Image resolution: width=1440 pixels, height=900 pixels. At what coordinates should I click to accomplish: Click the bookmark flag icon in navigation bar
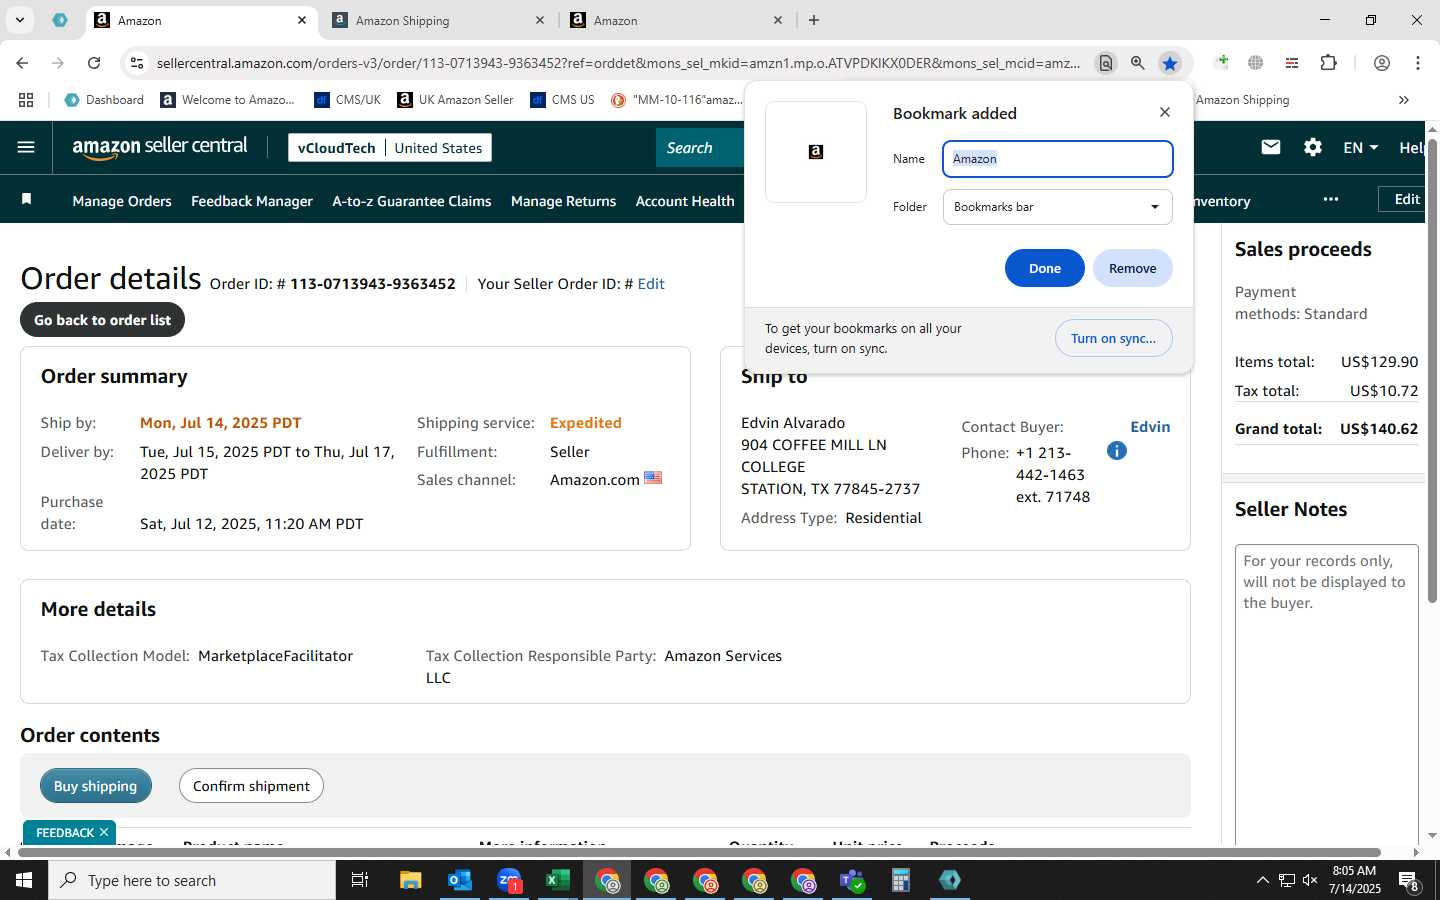27,200
